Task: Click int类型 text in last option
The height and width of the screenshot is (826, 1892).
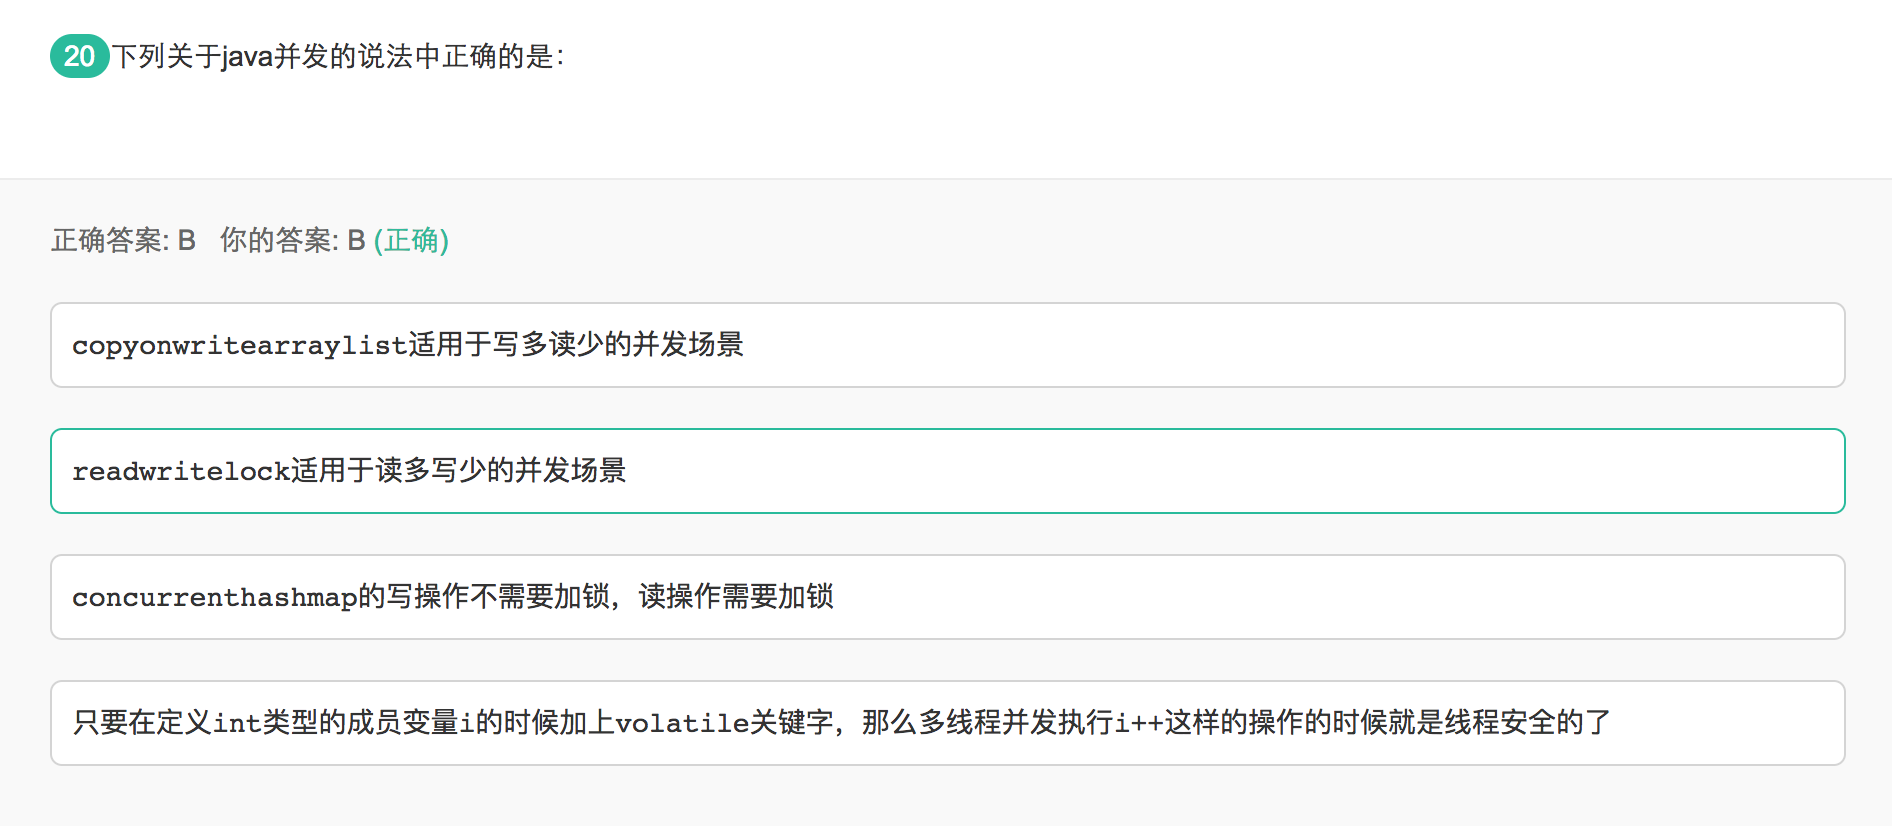Action: [265, 722]
